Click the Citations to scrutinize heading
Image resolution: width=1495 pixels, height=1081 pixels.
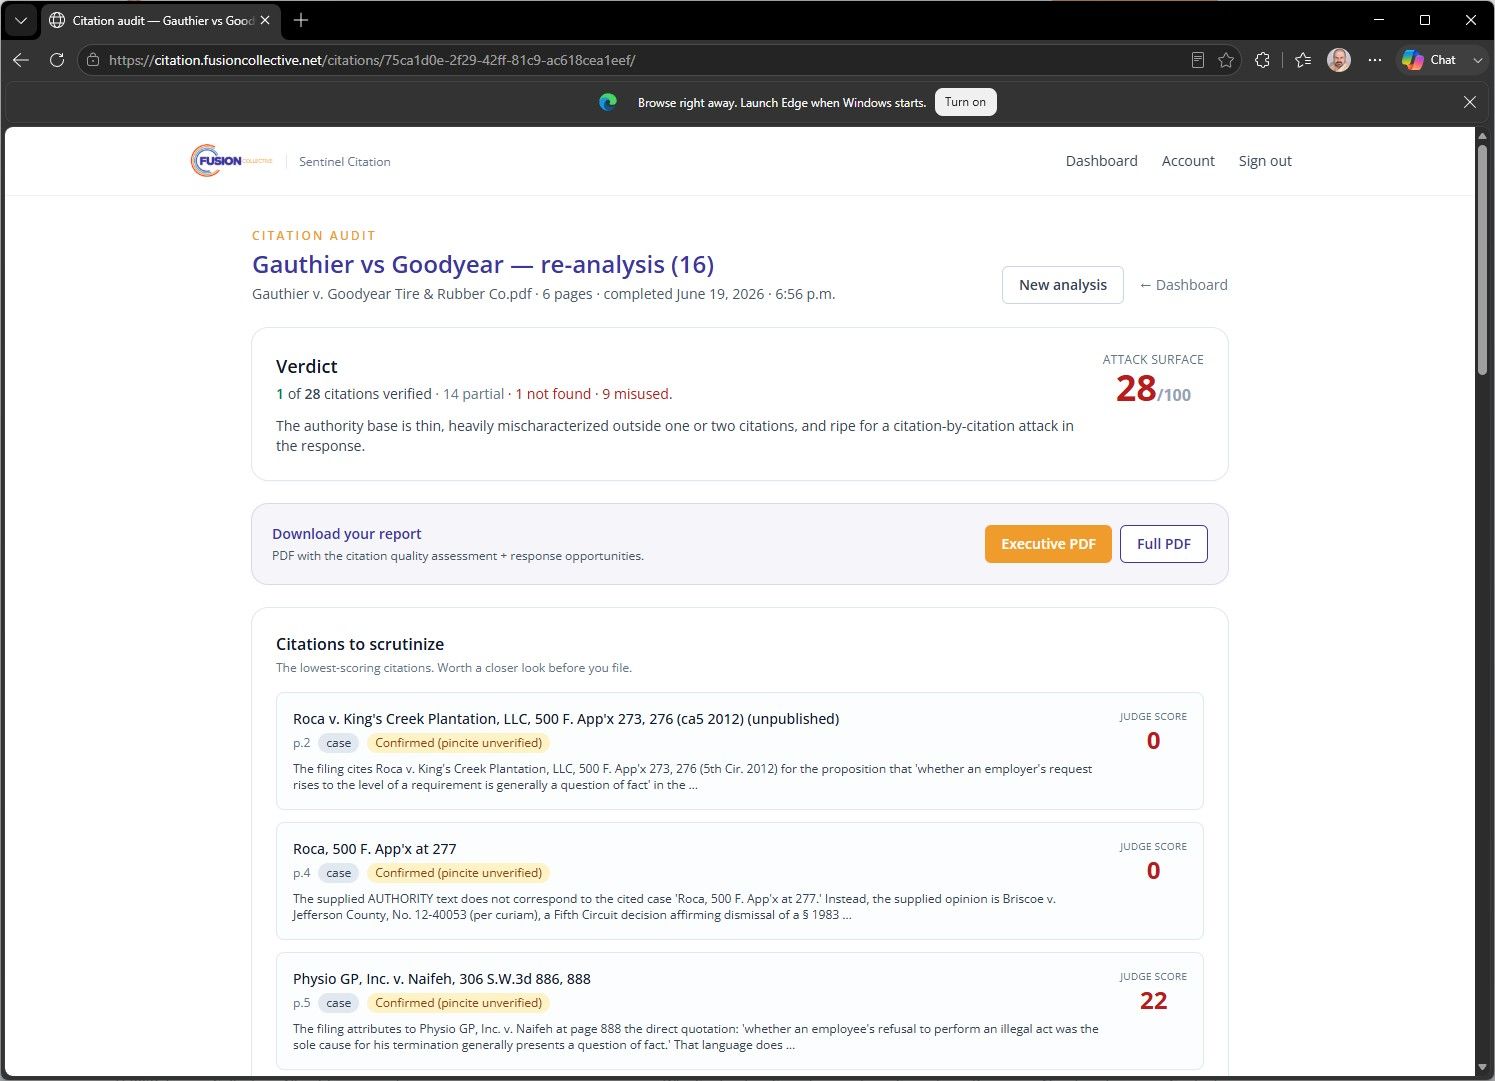click(360, 644)
